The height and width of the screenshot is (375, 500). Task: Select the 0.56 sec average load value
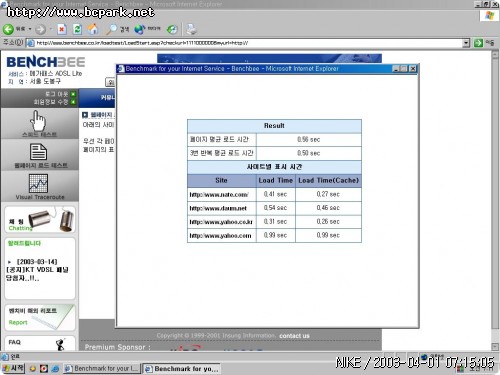[309, 140]
